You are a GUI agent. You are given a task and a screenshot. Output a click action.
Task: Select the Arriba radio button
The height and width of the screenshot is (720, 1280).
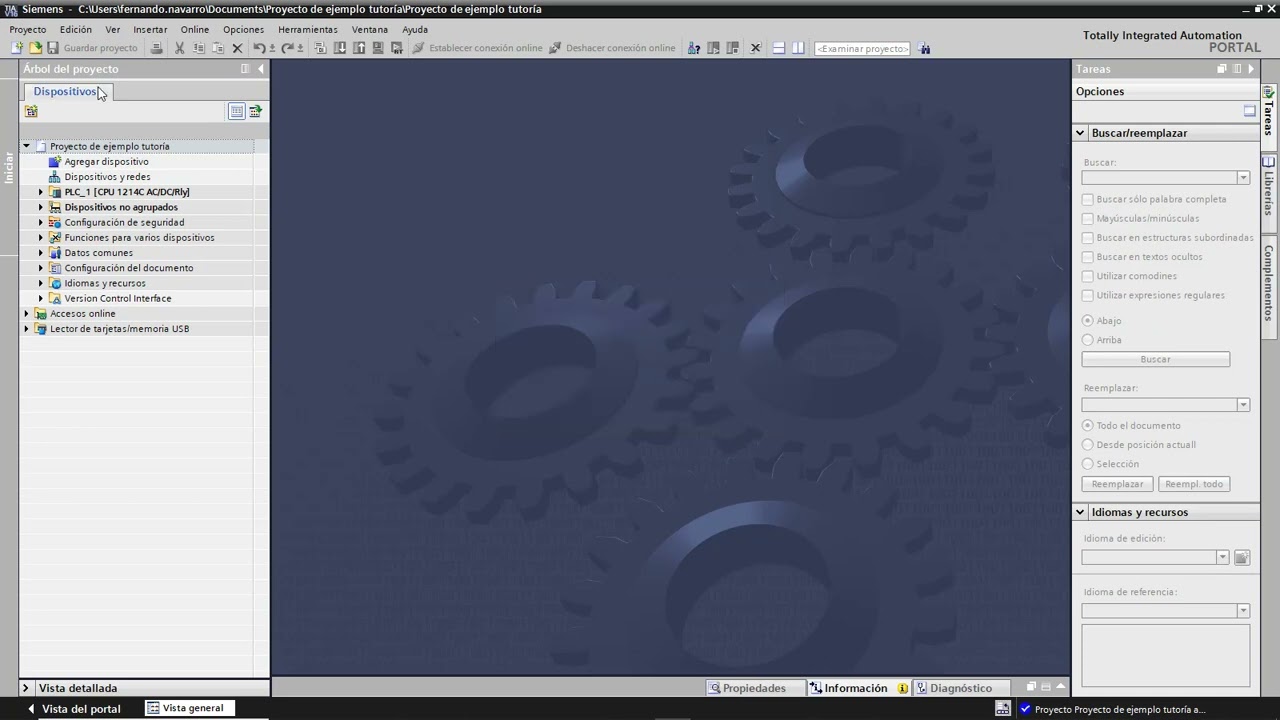[x=1088, y=340]
